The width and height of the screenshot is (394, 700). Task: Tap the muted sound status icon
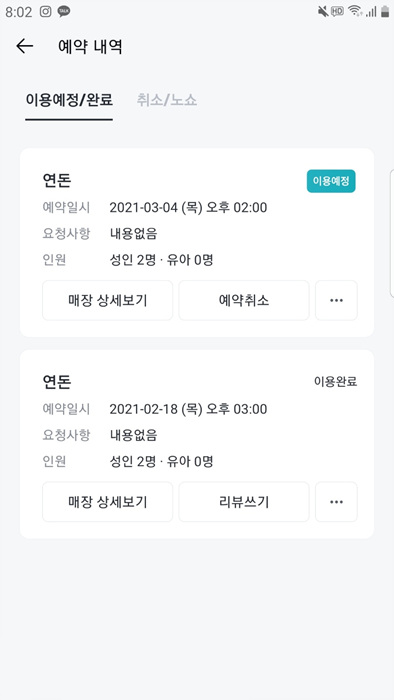[x=323, y=12]
